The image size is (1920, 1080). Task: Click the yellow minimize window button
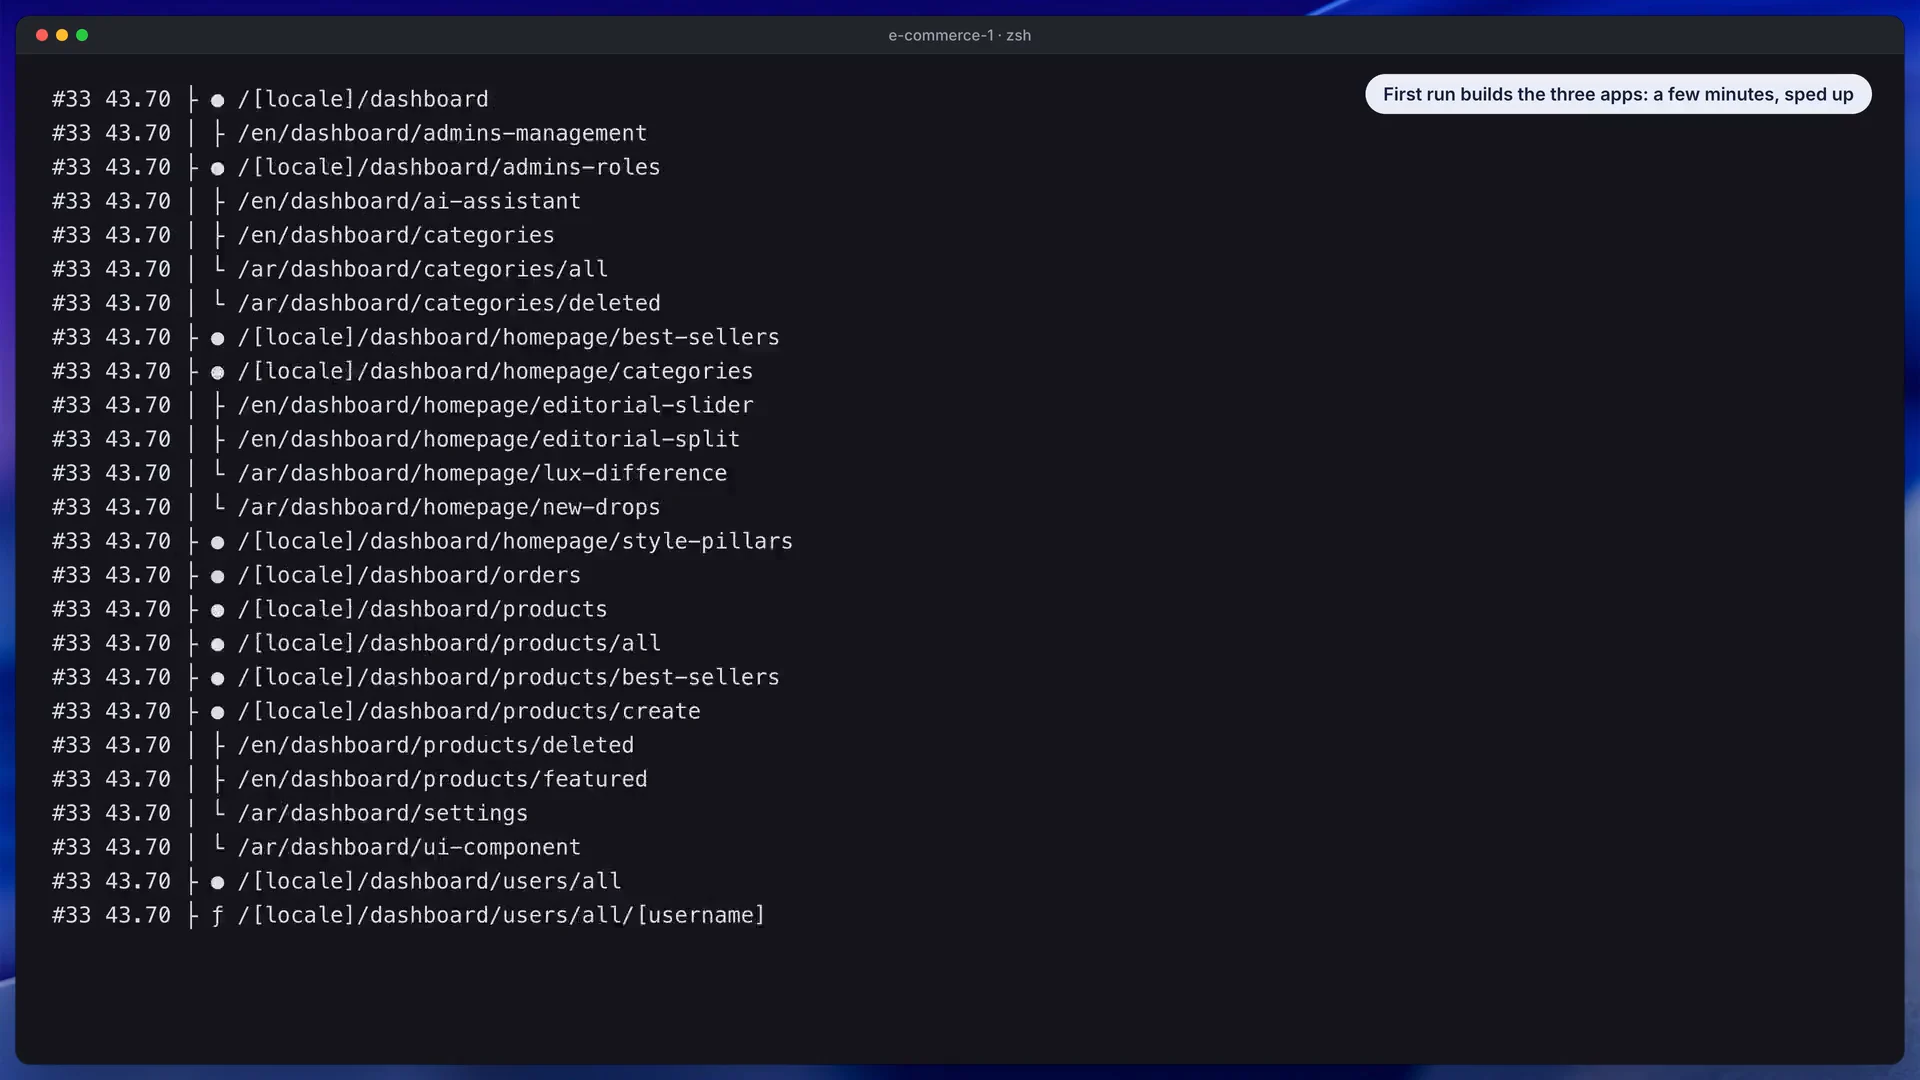62,35
